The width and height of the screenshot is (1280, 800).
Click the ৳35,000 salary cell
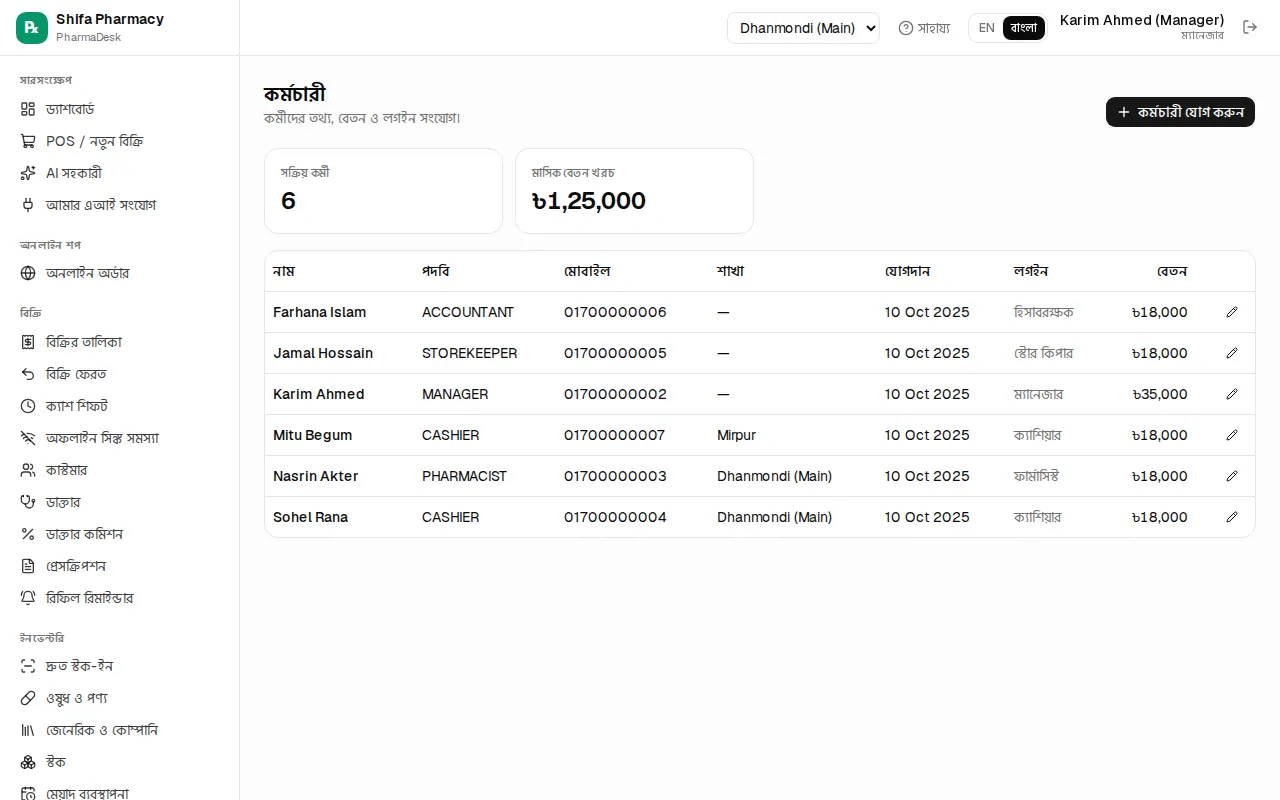tap(1160, 394)
